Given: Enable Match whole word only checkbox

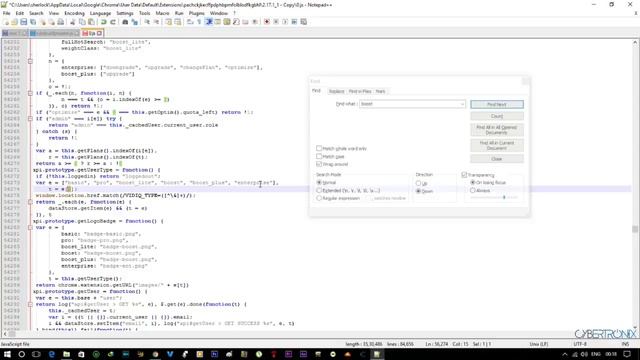Looking at the screenshot, I should point(319,148).
